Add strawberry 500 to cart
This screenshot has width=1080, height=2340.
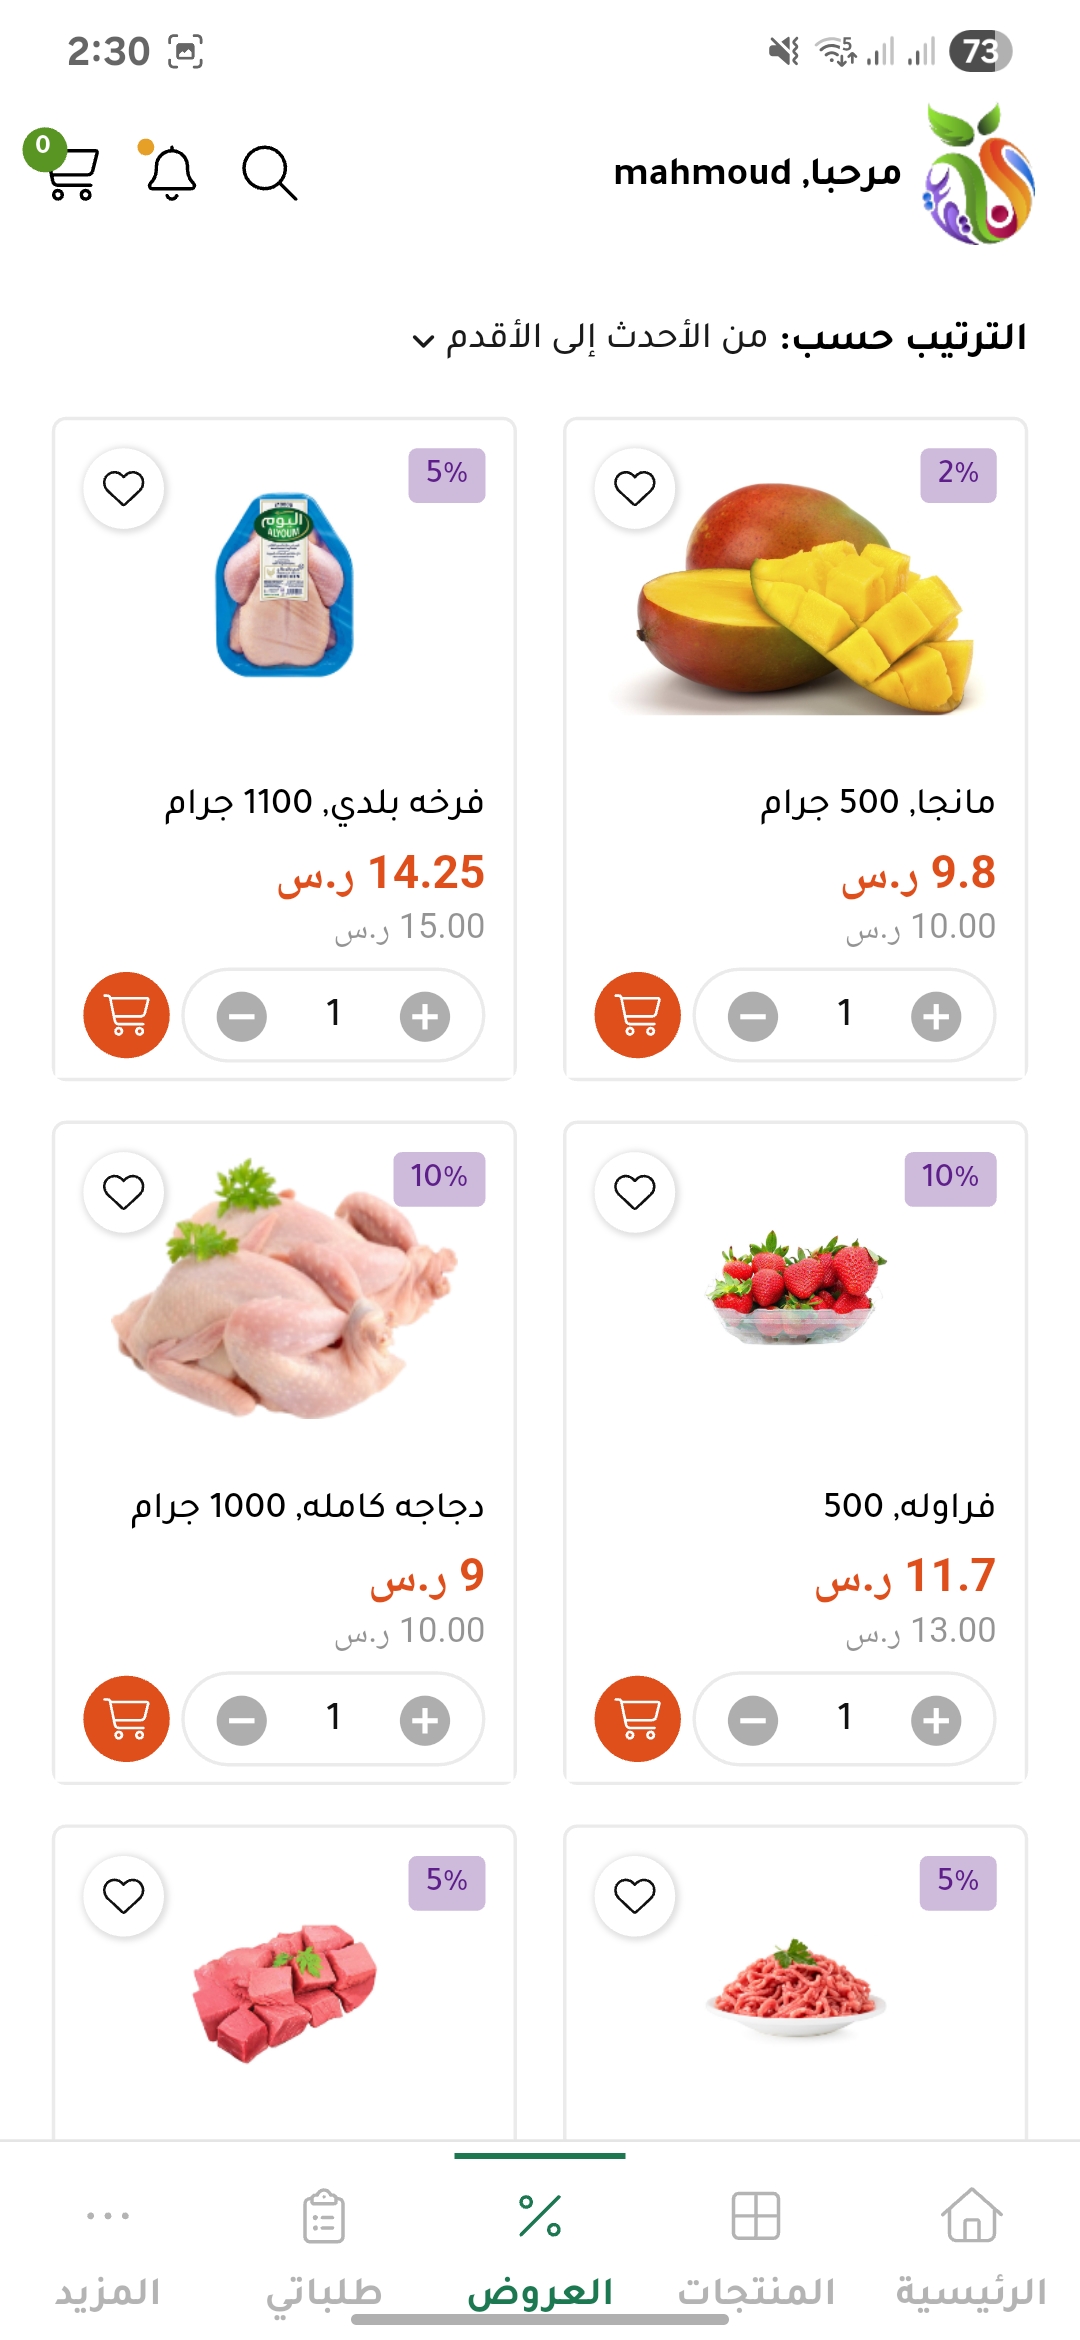click(637, 1719)
